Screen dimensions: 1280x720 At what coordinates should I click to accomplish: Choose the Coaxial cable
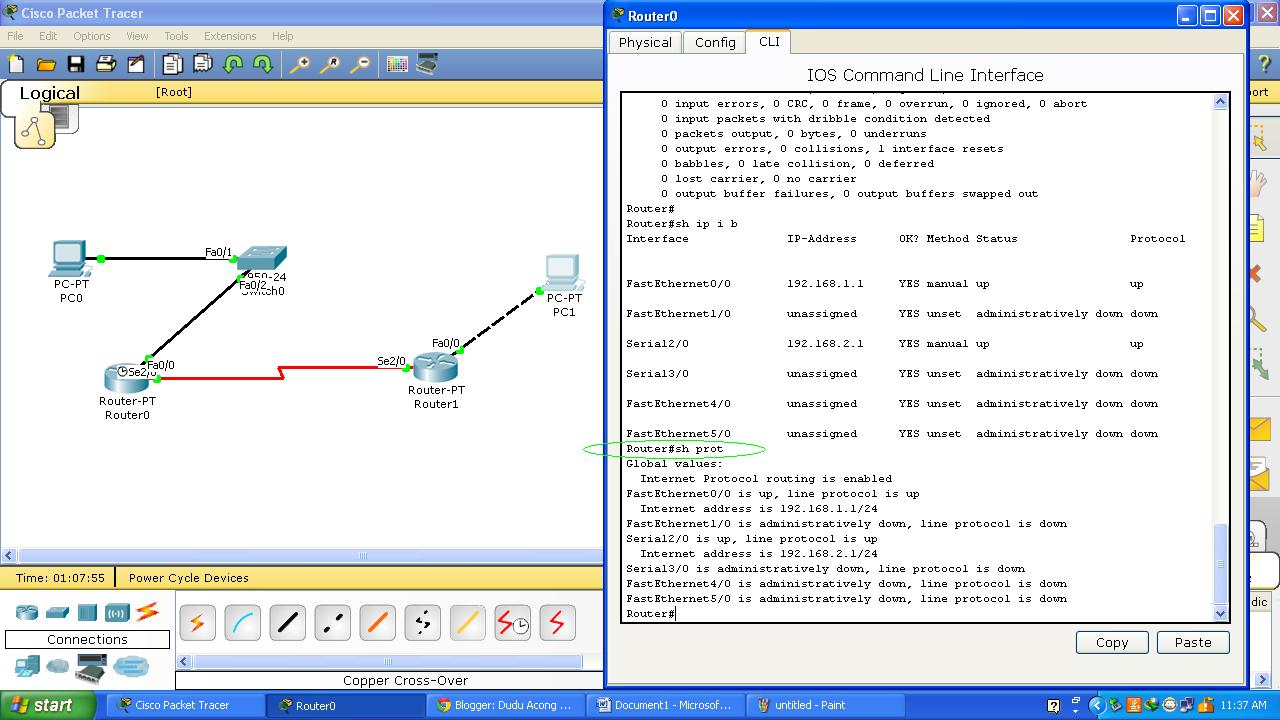click(x=467, y=623)
